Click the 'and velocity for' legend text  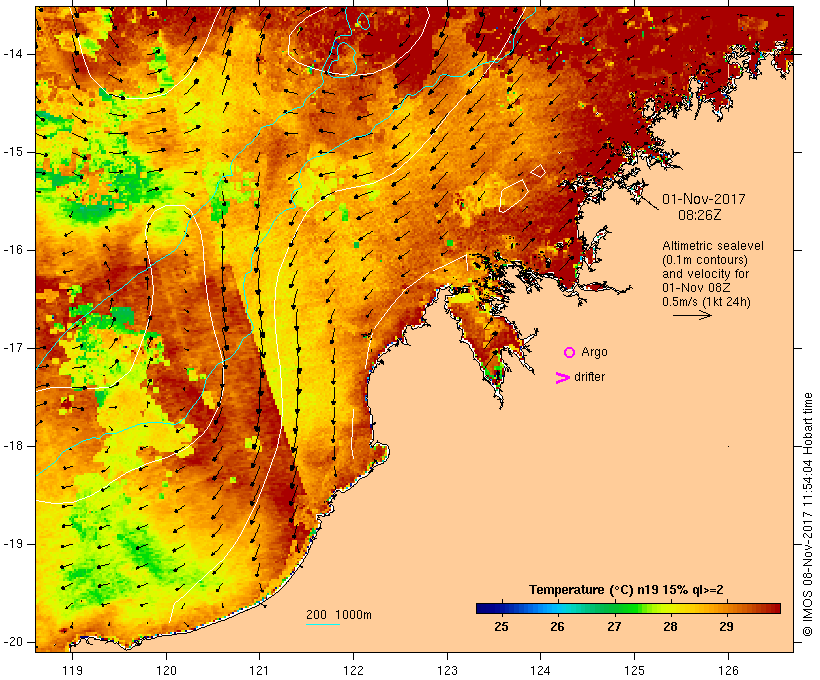click(705, 274)
